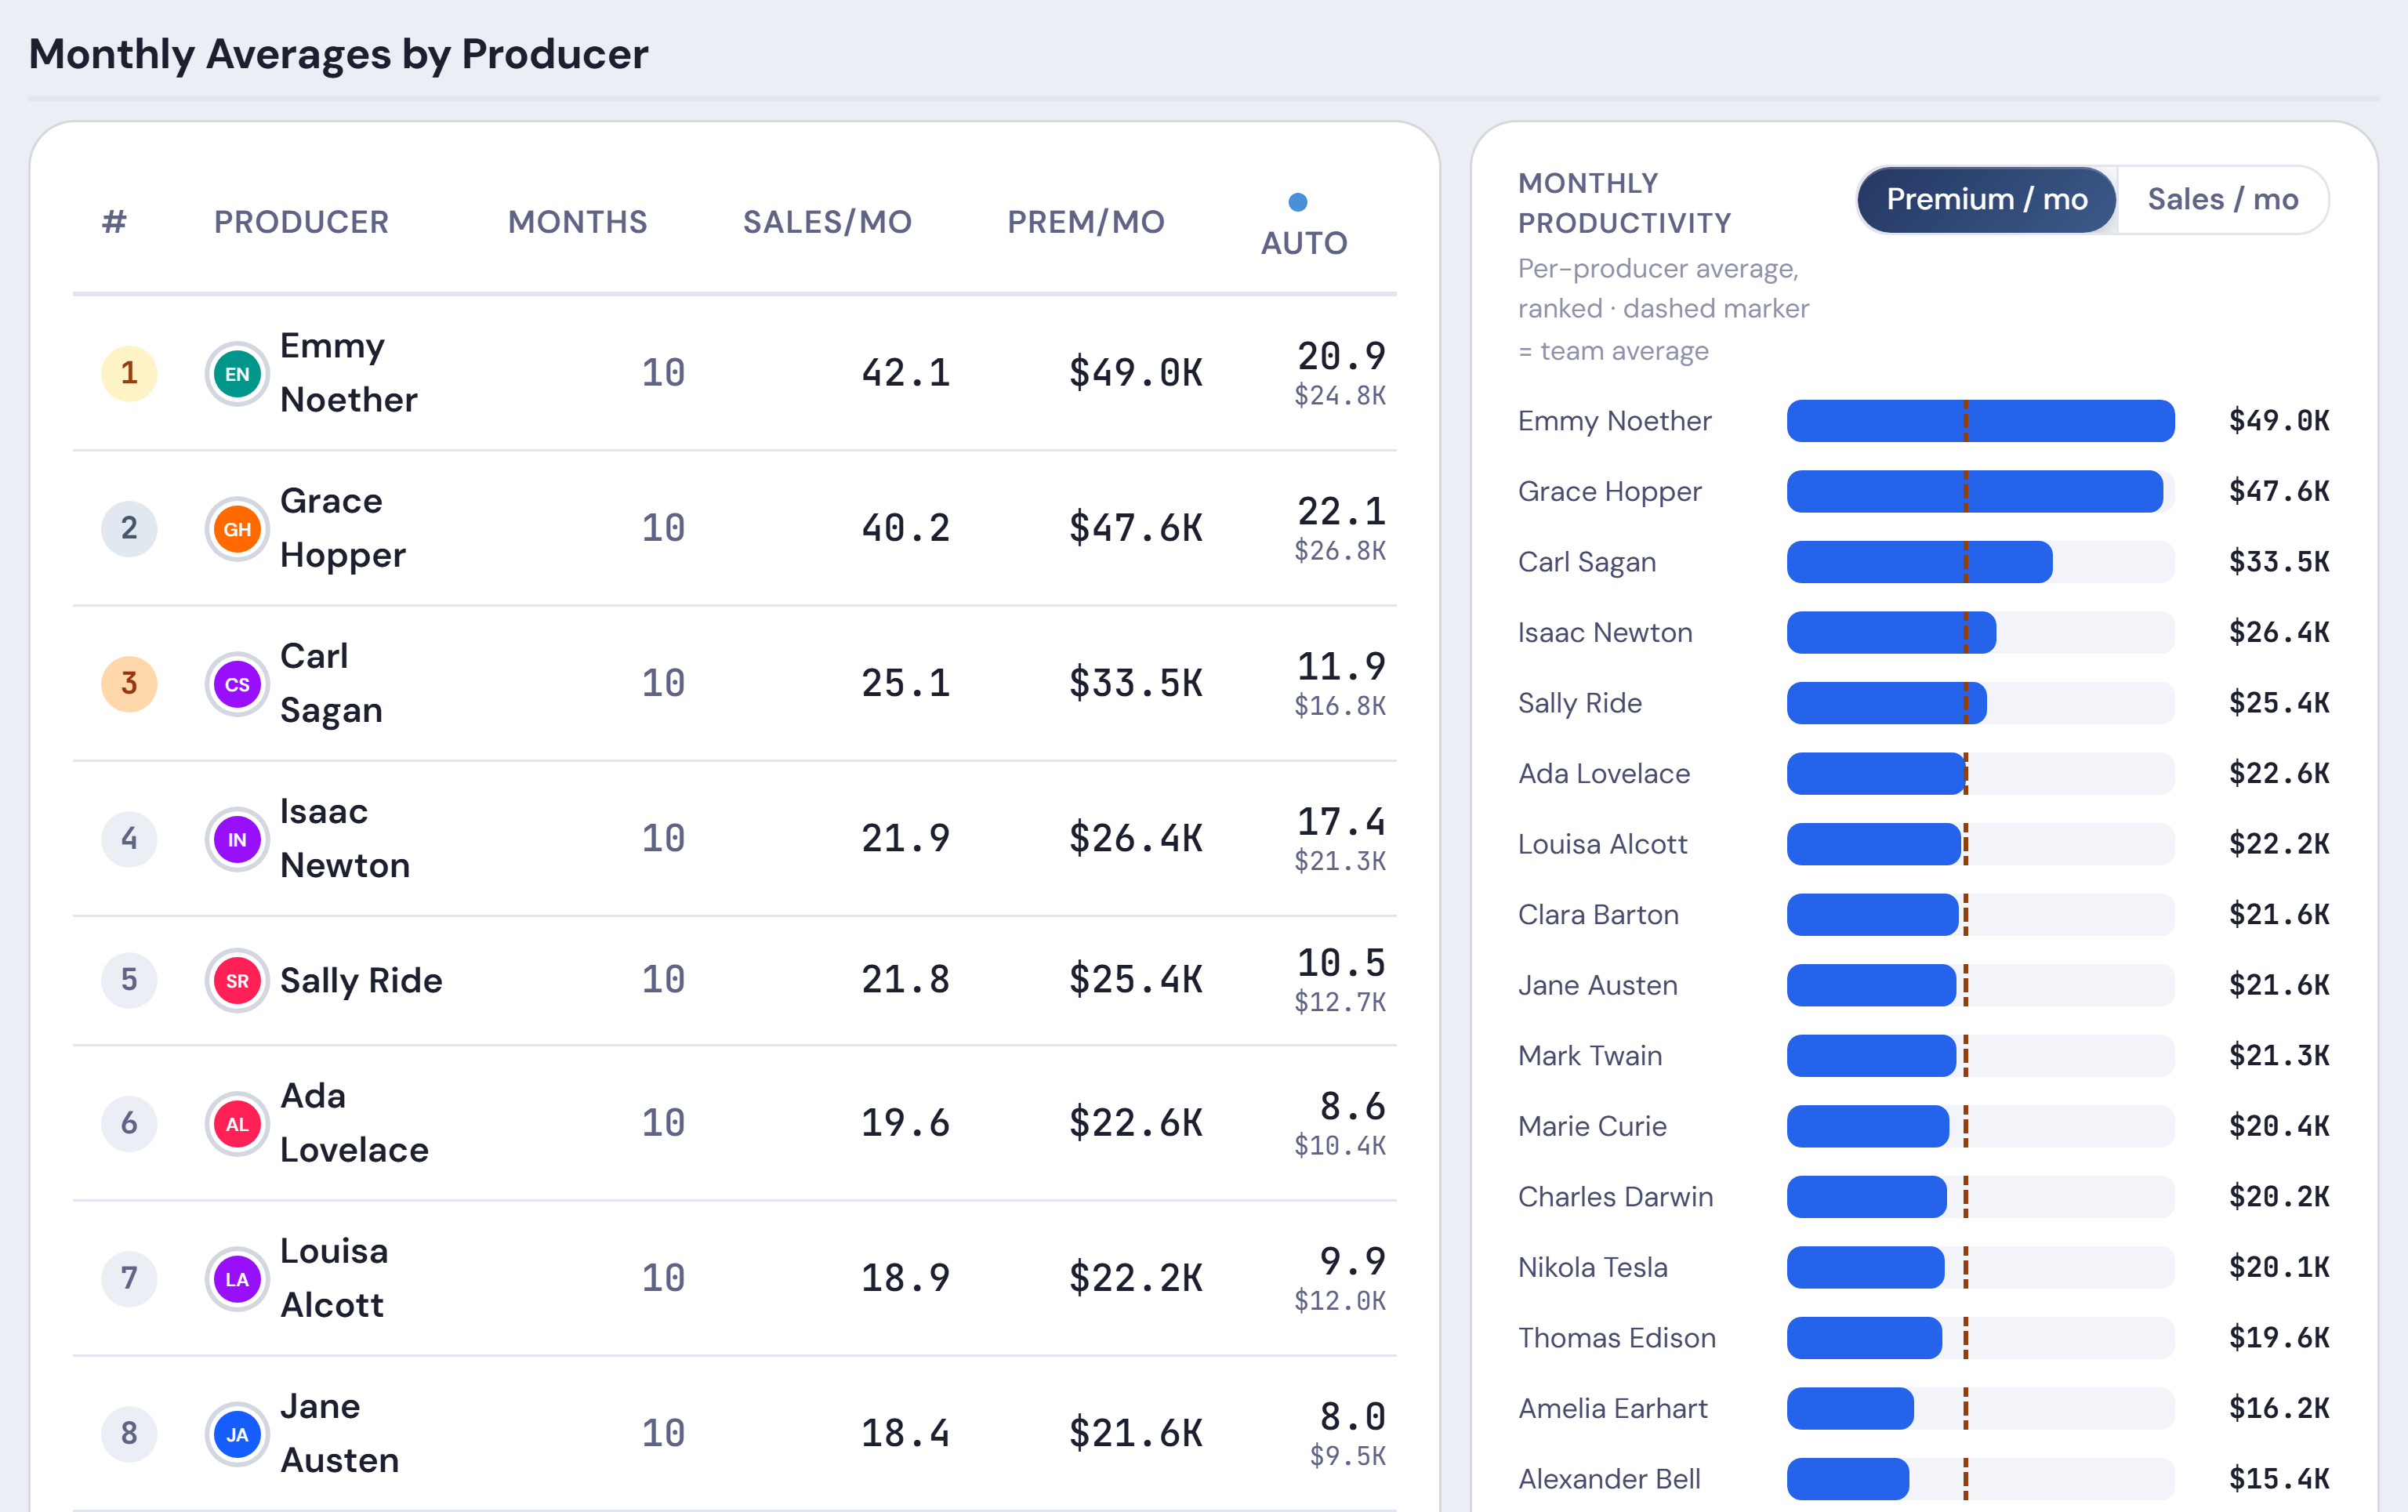Click the Monthly Averages by Producer heading
The width and height of the screenshot is (2408, 1512).
[338, 54]
